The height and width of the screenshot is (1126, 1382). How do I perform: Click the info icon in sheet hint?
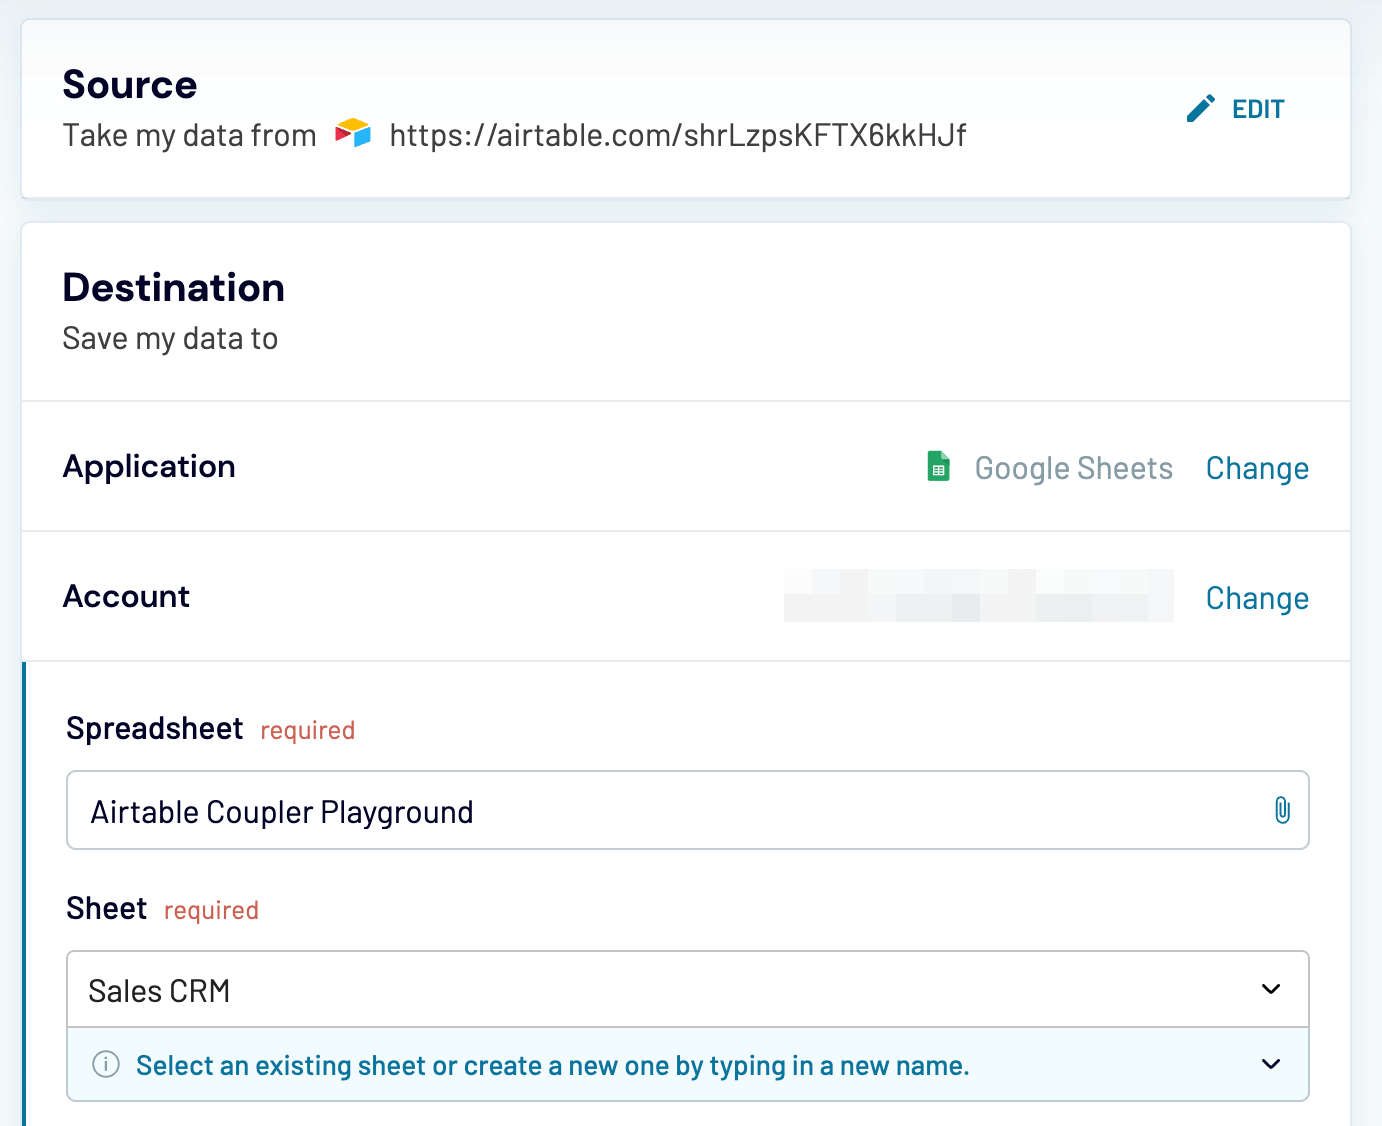[x=106, y=1064]
